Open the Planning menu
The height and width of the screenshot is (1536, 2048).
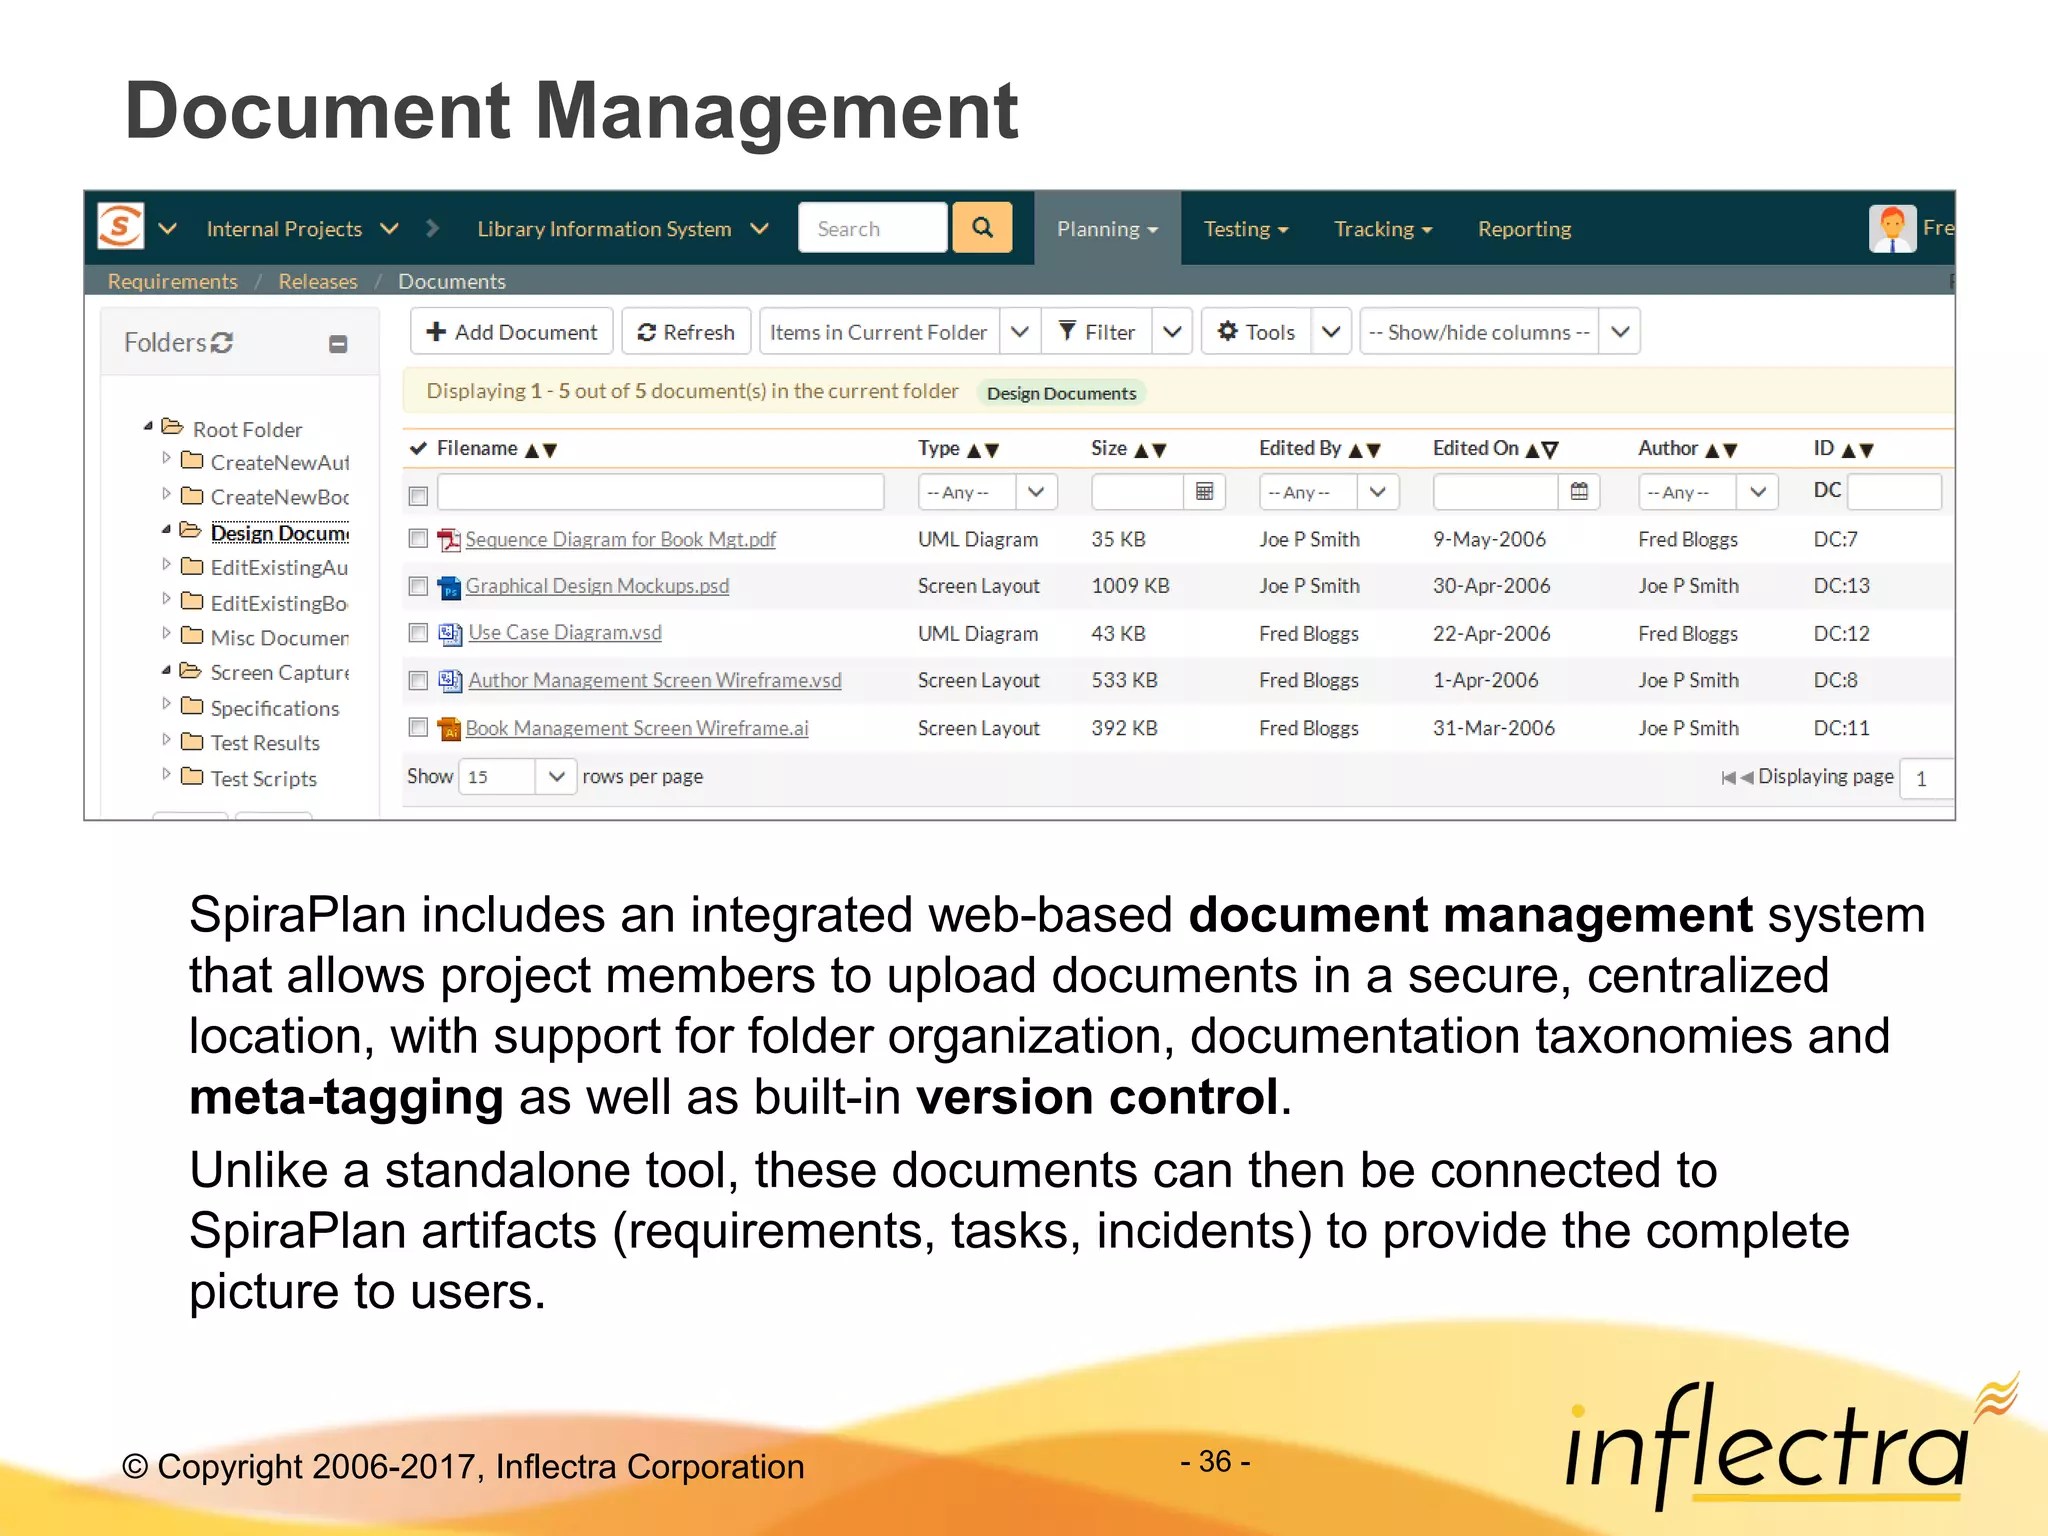tap(1107, 229)
